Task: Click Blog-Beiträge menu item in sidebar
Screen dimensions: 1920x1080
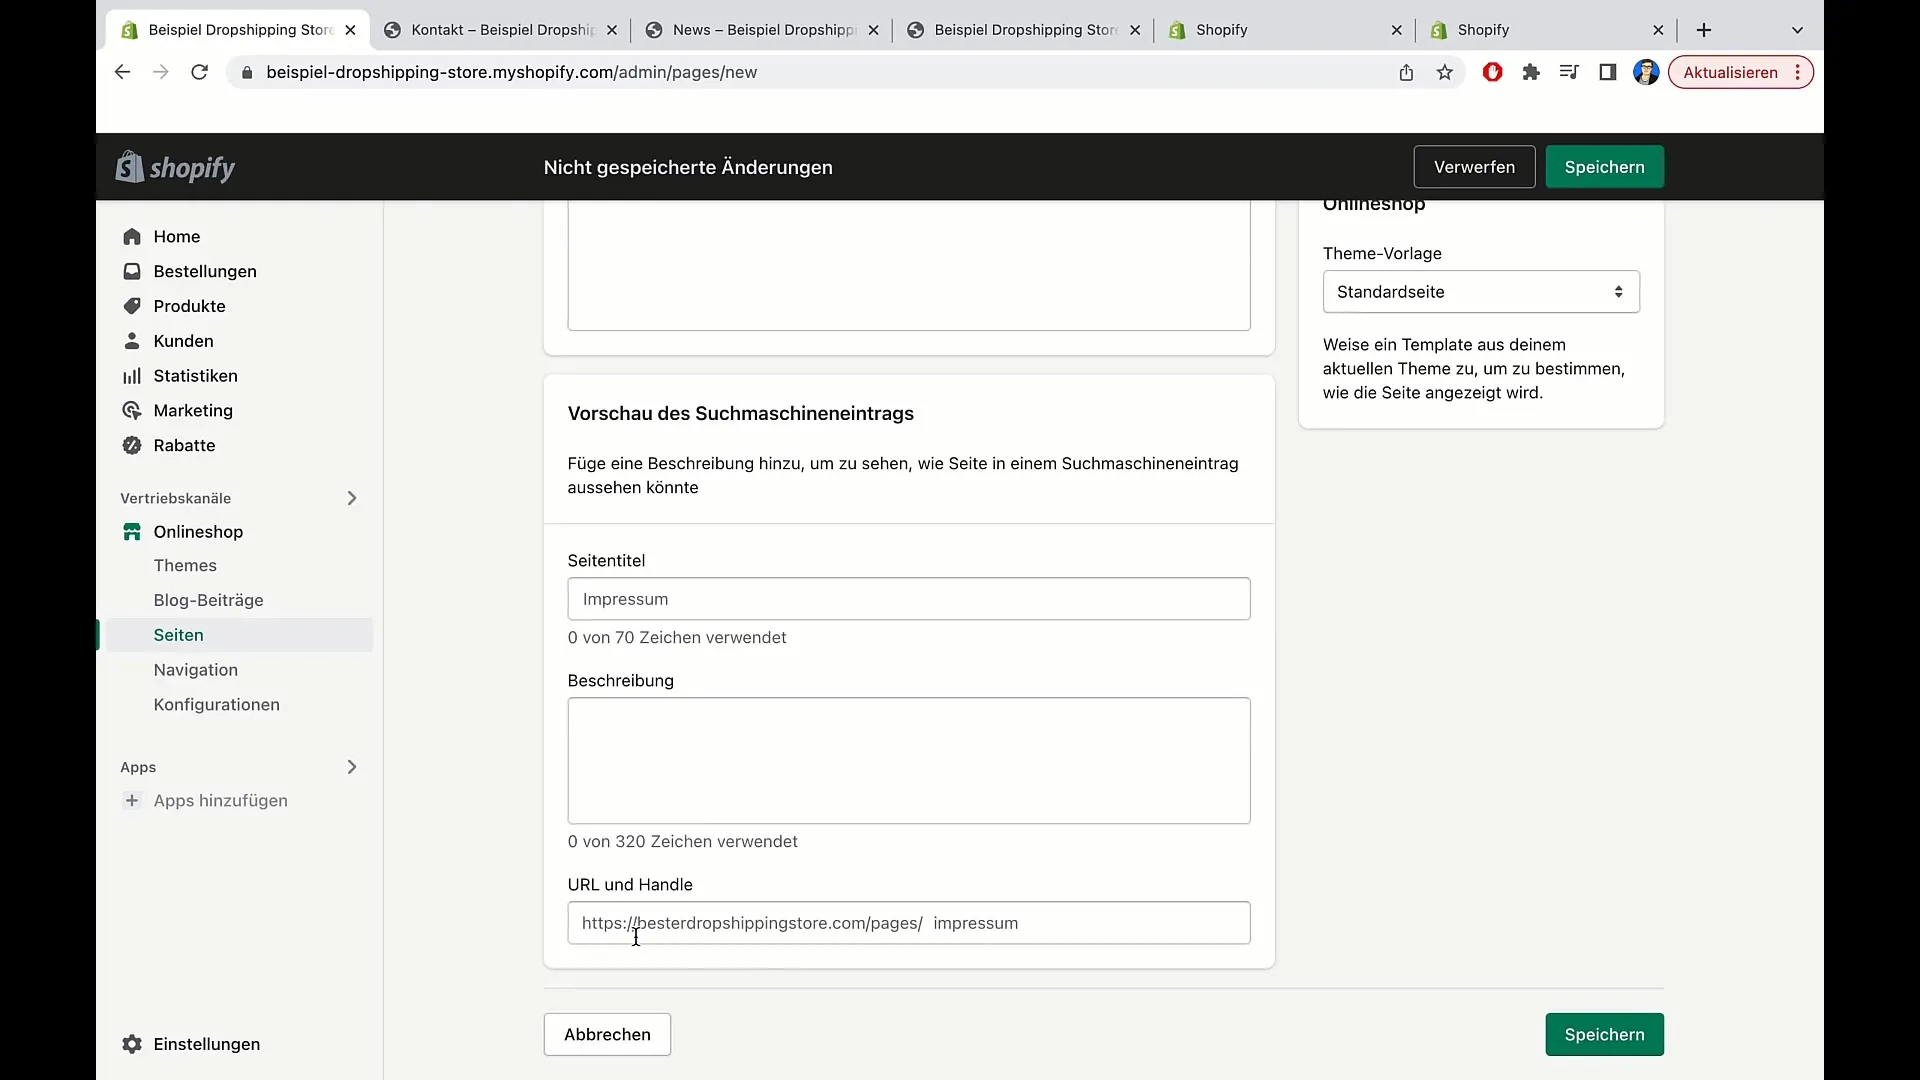Action: tap(208, 600)
